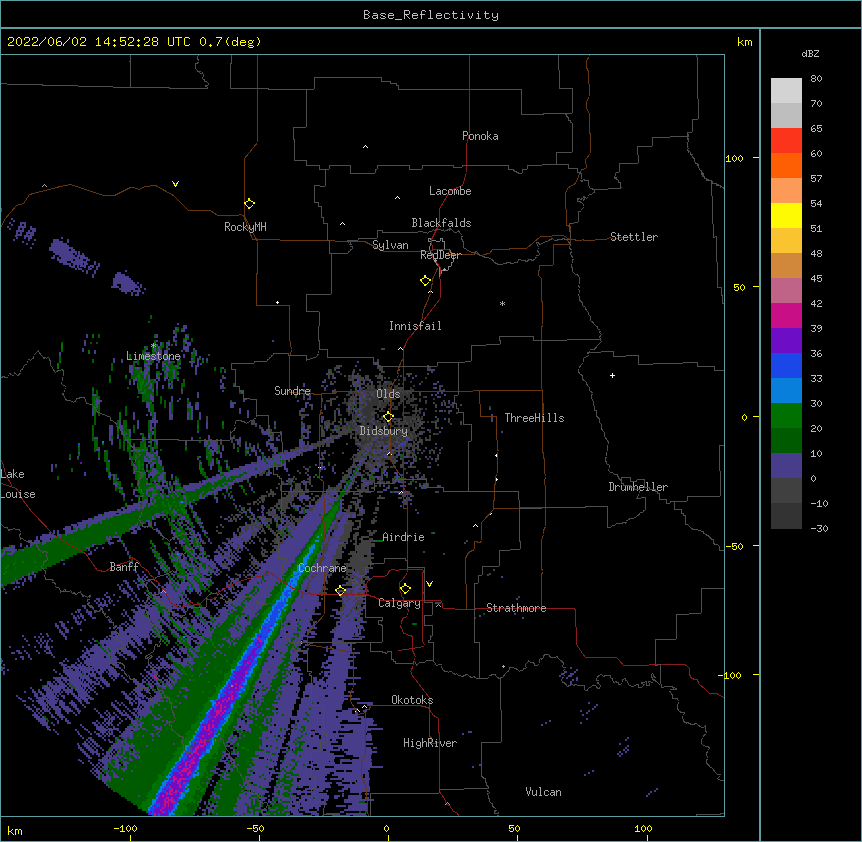The width and height of the screenshot is (862, 842).
Task: Click the Calgary city label
Action: tap(399, 603)
